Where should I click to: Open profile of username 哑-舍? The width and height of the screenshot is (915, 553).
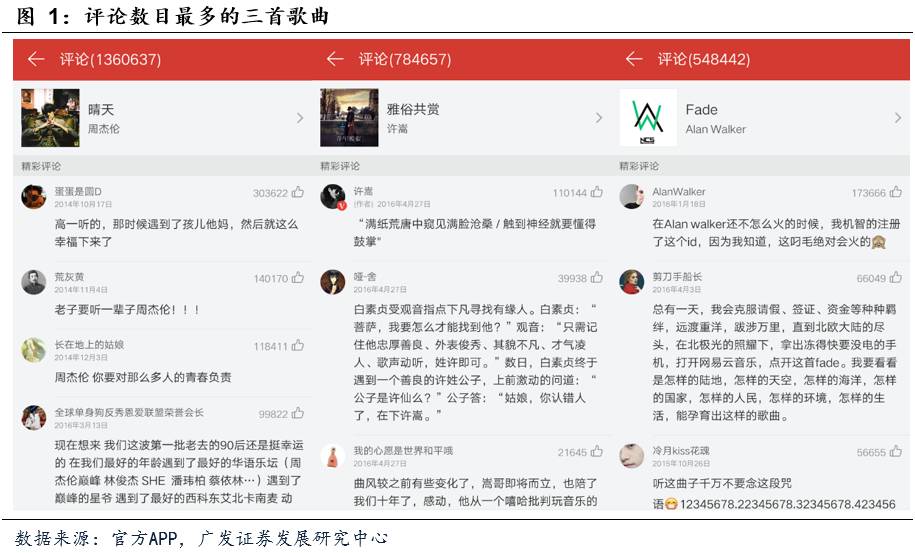click(365, 277)
